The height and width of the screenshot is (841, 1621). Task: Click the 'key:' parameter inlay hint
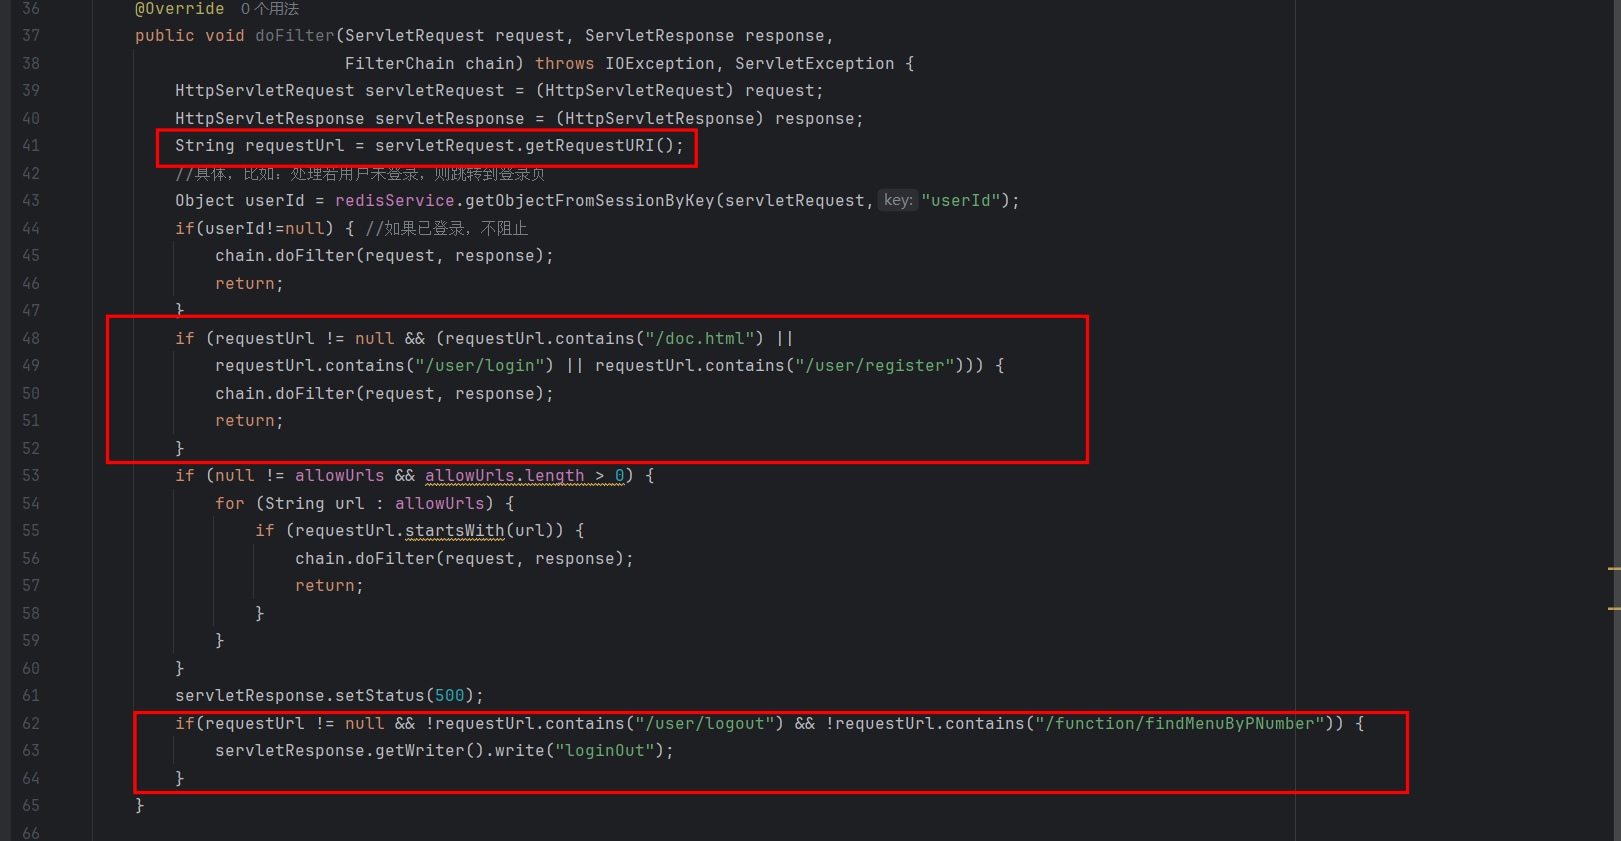[897, 200]
